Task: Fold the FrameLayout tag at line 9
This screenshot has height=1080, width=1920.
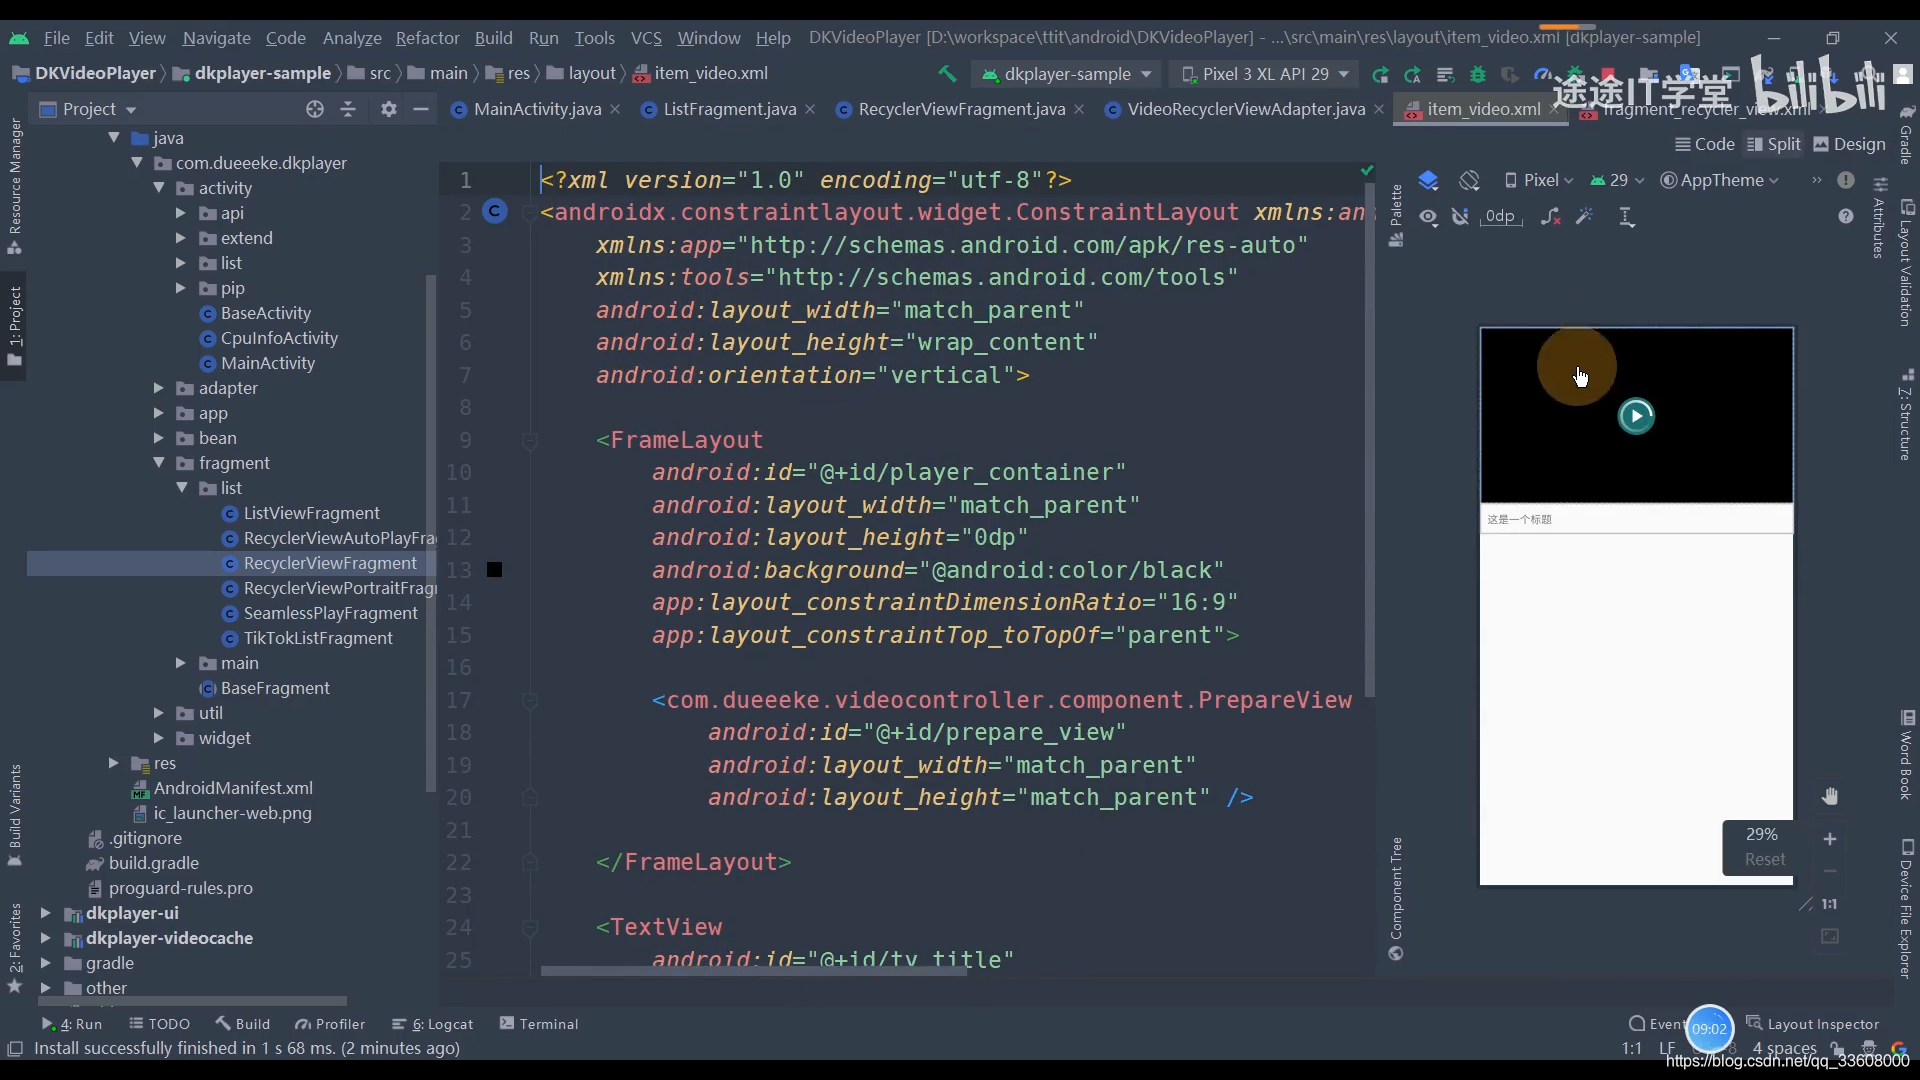Action: tap(530, 440)
